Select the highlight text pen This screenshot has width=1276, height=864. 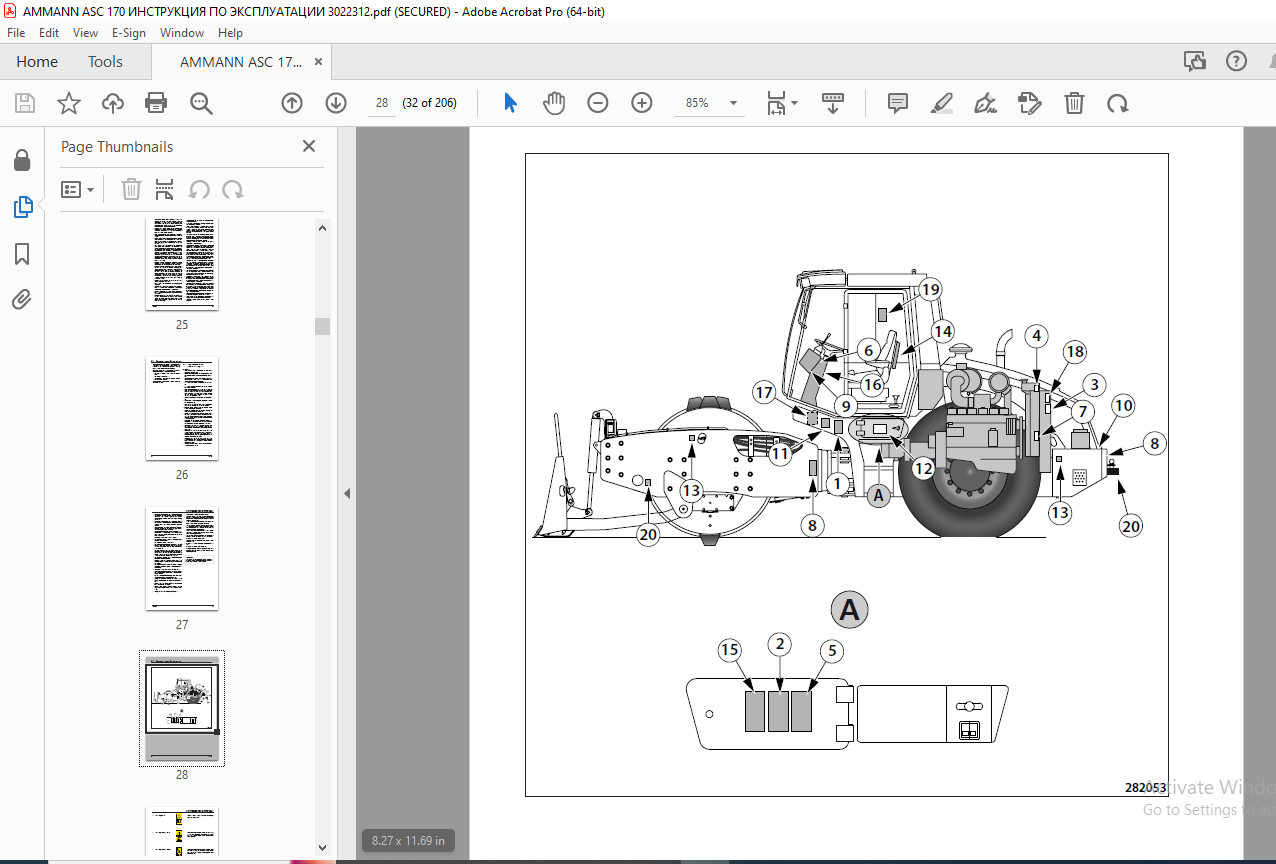[941, 103]
